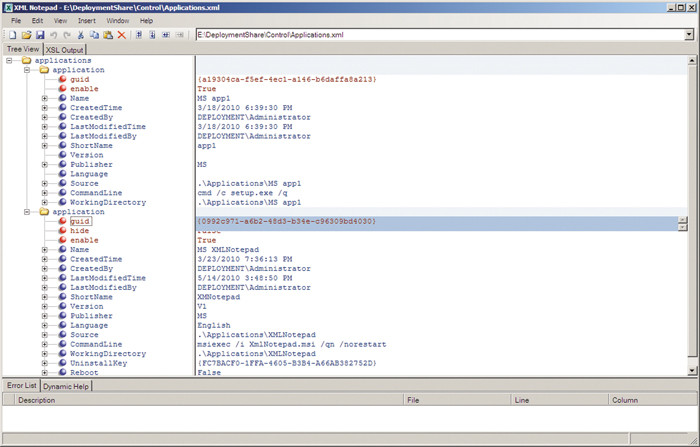This screenshot has height=447, width=700.
Task: Collapse the root applications node
Action: coord(10,60)
